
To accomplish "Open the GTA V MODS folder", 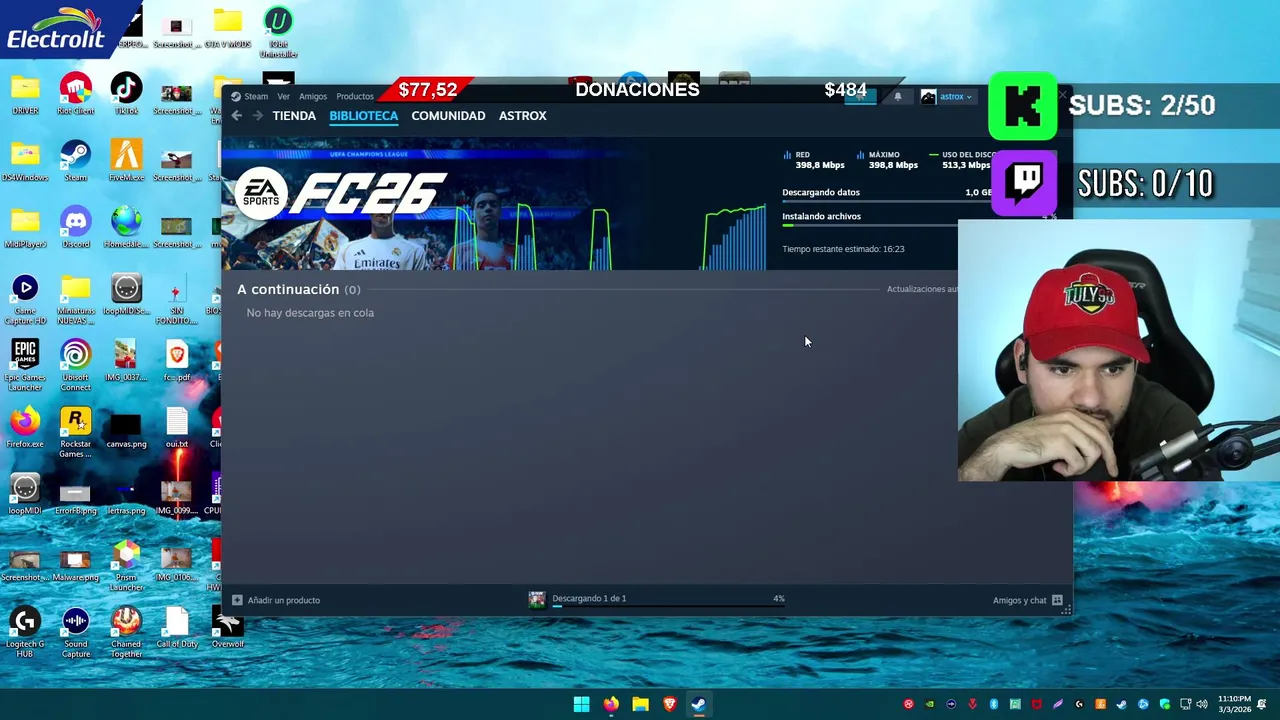I will tap(227, 27).
